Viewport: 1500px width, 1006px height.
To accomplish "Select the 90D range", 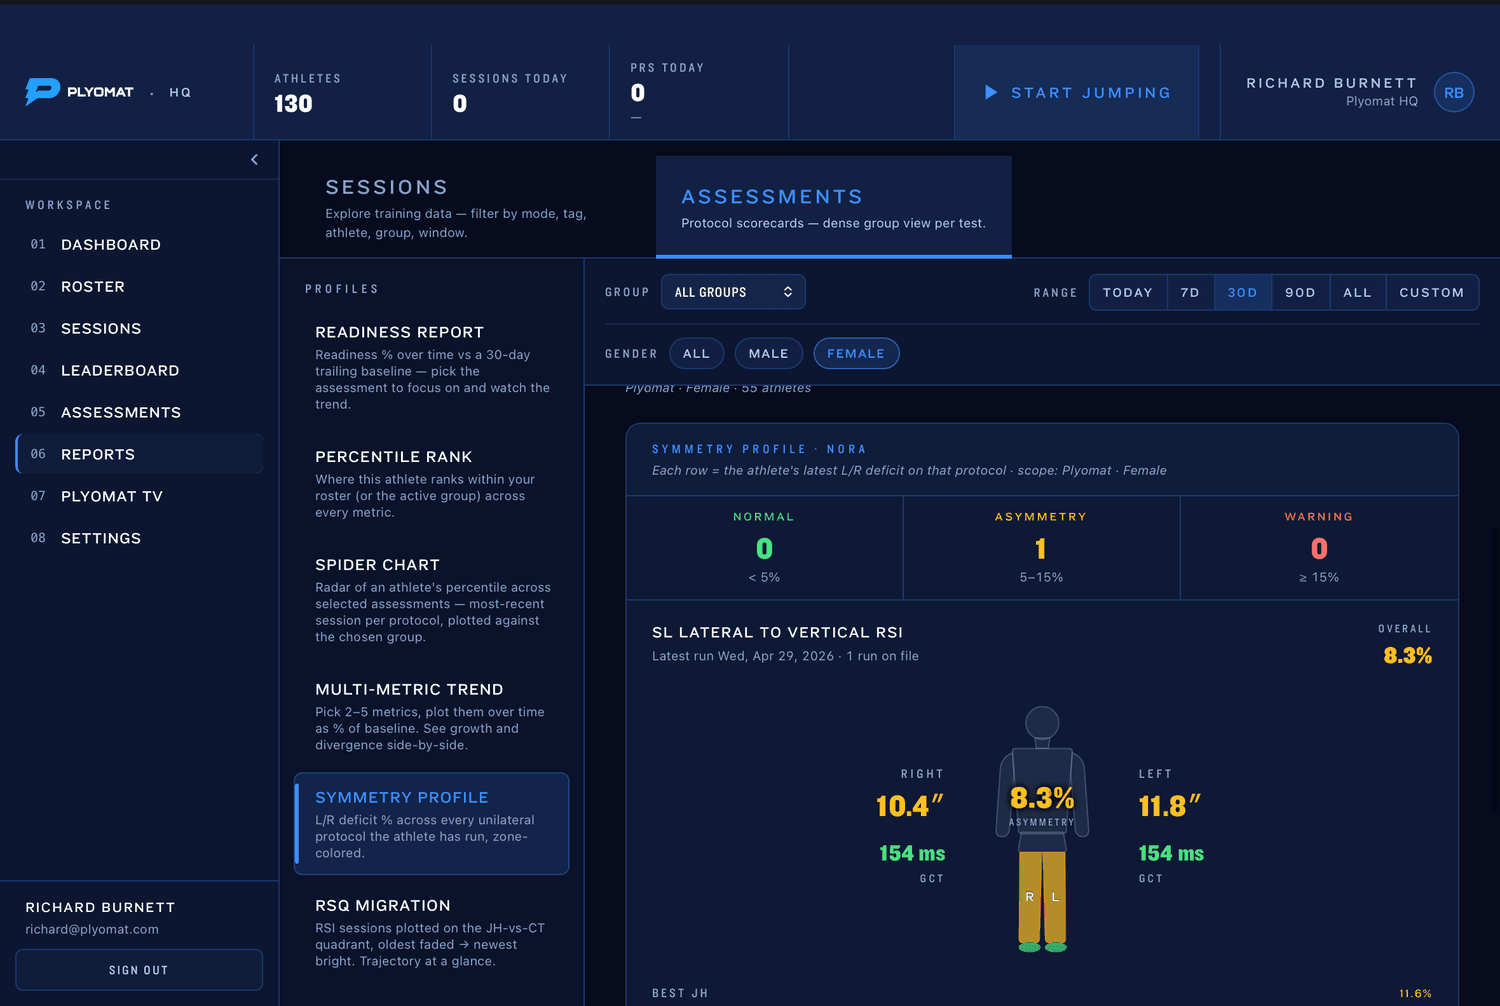I will tap(1300, 293).
